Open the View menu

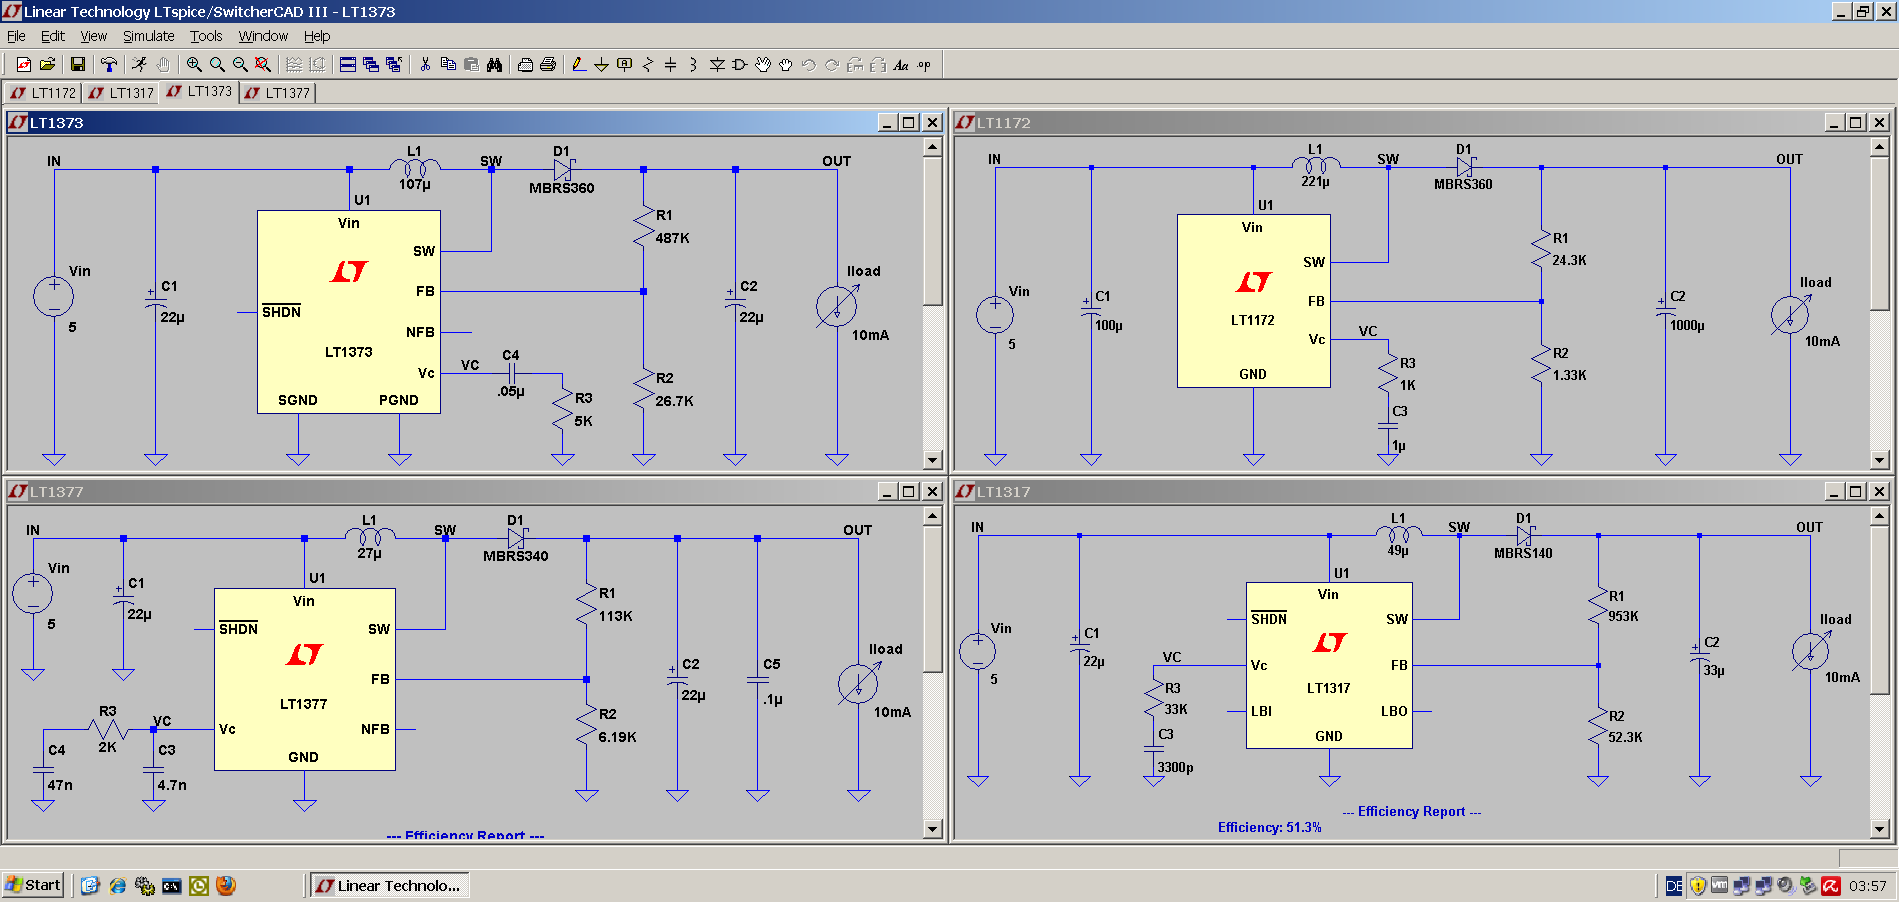pos(93,36)
